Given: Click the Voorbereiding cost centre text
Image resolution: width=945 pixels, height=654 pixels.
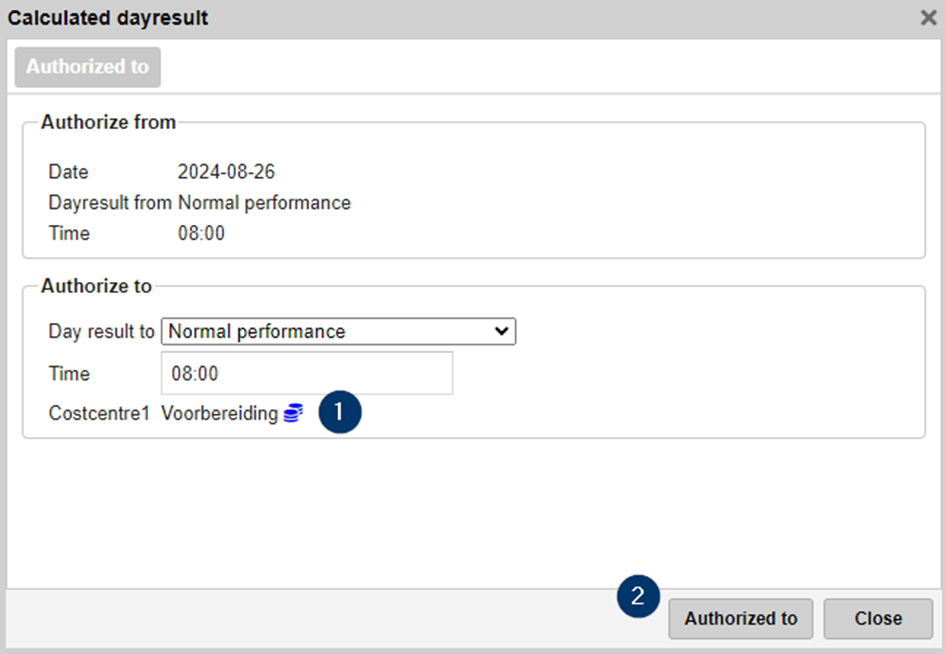Looking at the screenshot, I should click(219, 413).
